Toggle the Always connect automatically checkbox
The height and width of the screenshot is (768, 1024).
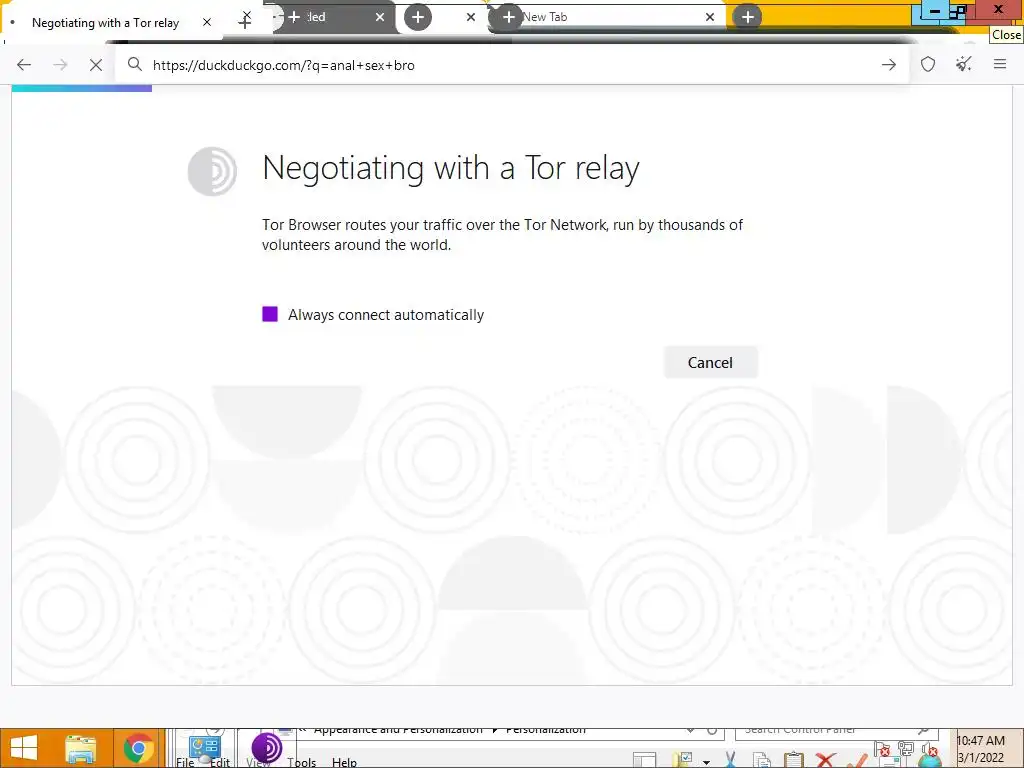(270, 314)
